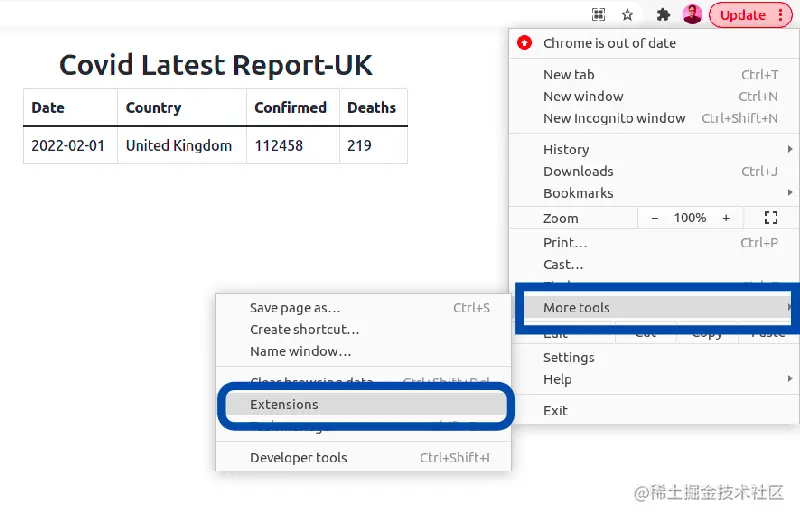Click the 219 deaths cell
The image size is (800, 518).
tap(373, 145)
